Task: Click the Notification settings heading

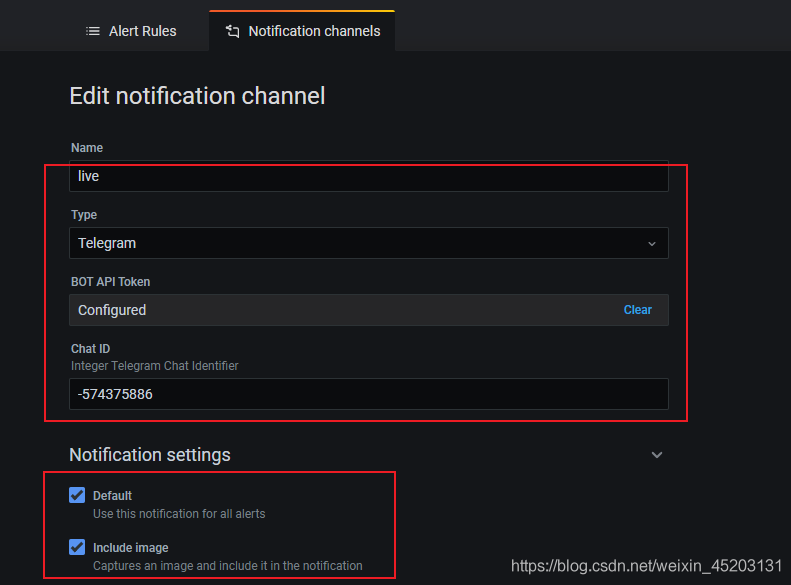Action: [x=150, y=455]
